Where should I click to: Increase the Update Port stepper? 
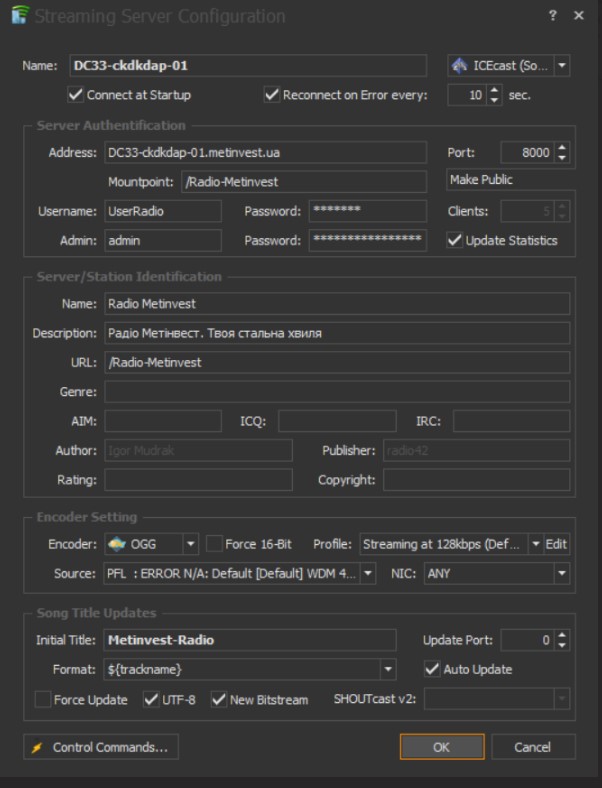pyautogui.click(x=562, y=635)
